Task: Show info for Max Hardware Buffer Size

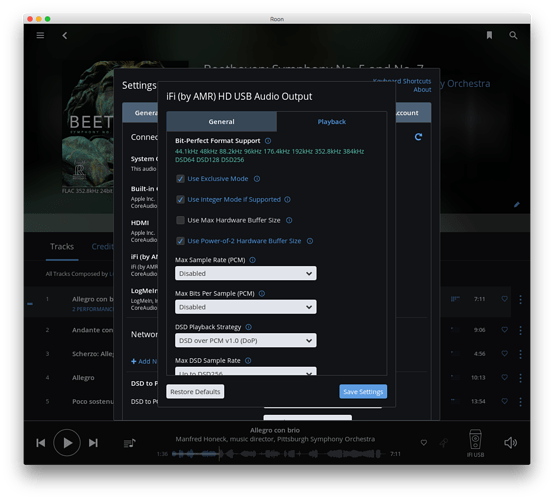Action: pos(289,220)
